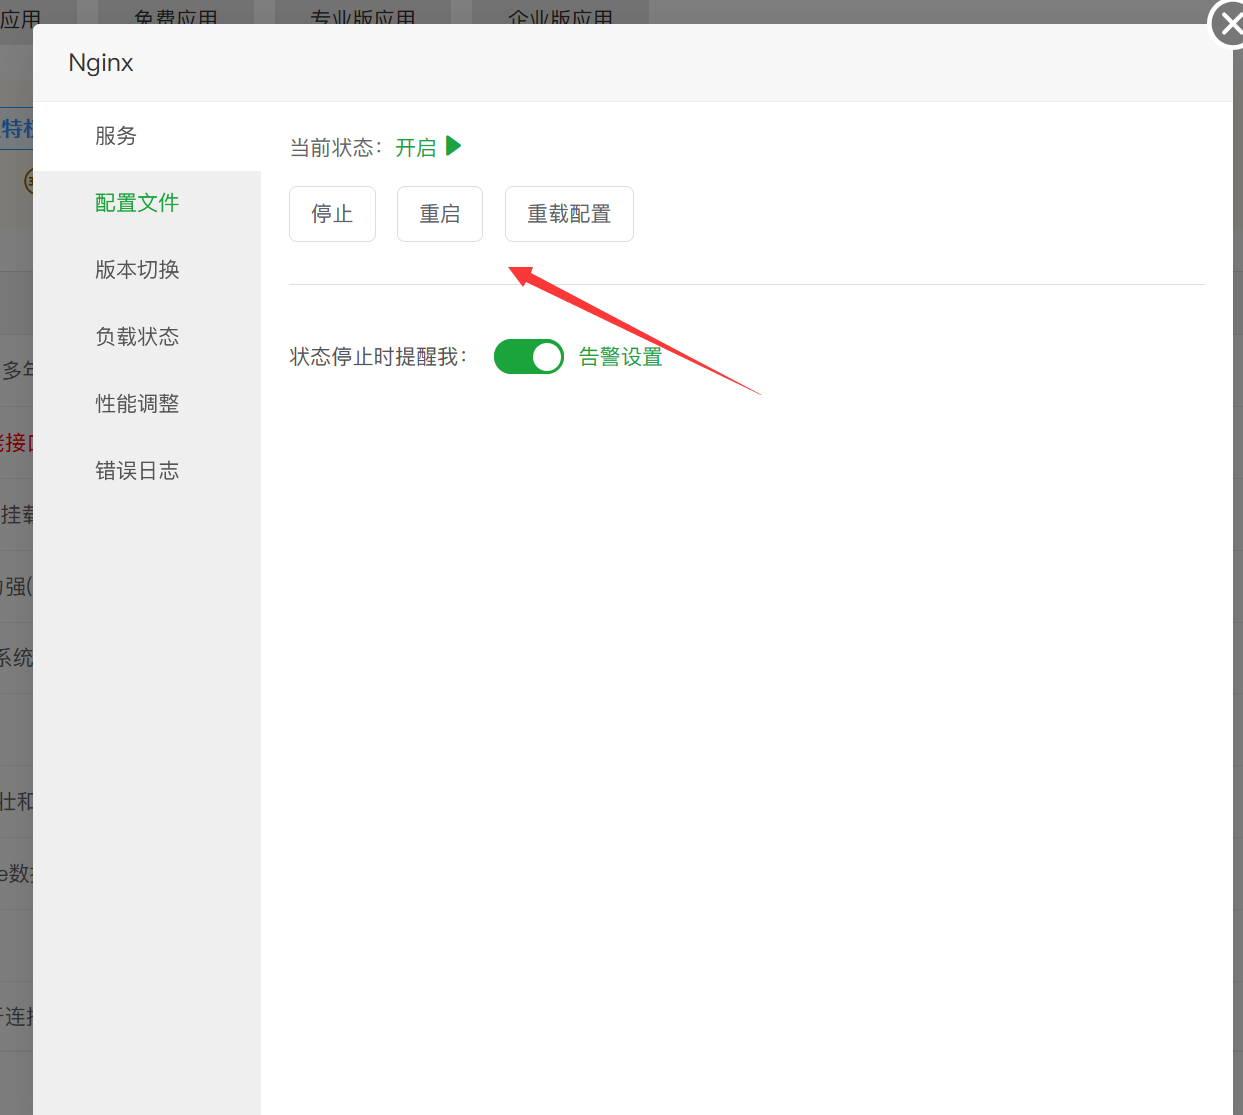
Task: Click the 开启 status text
Action: pos(416,148)
